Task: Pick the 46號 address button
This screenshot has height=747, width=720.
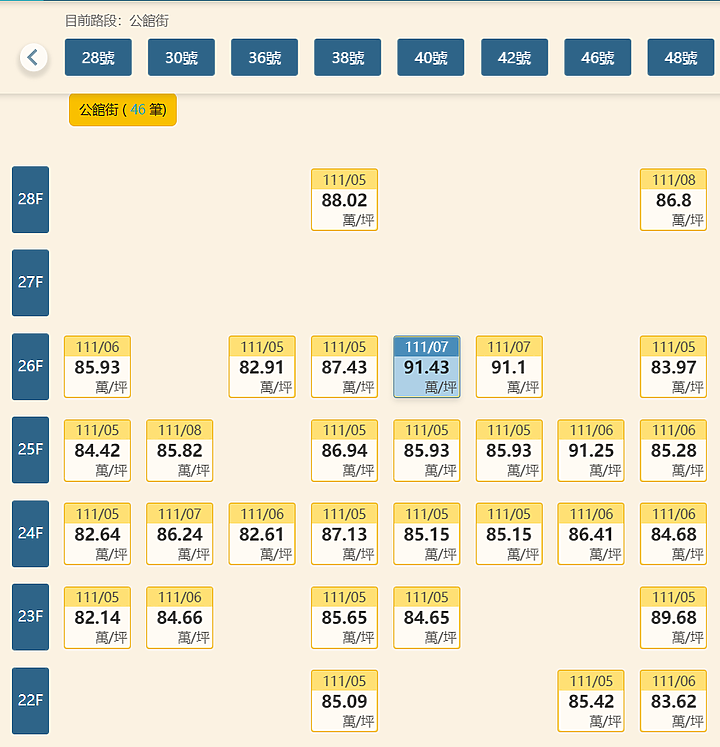Action: pyautogui.click(x=598, y=58)
